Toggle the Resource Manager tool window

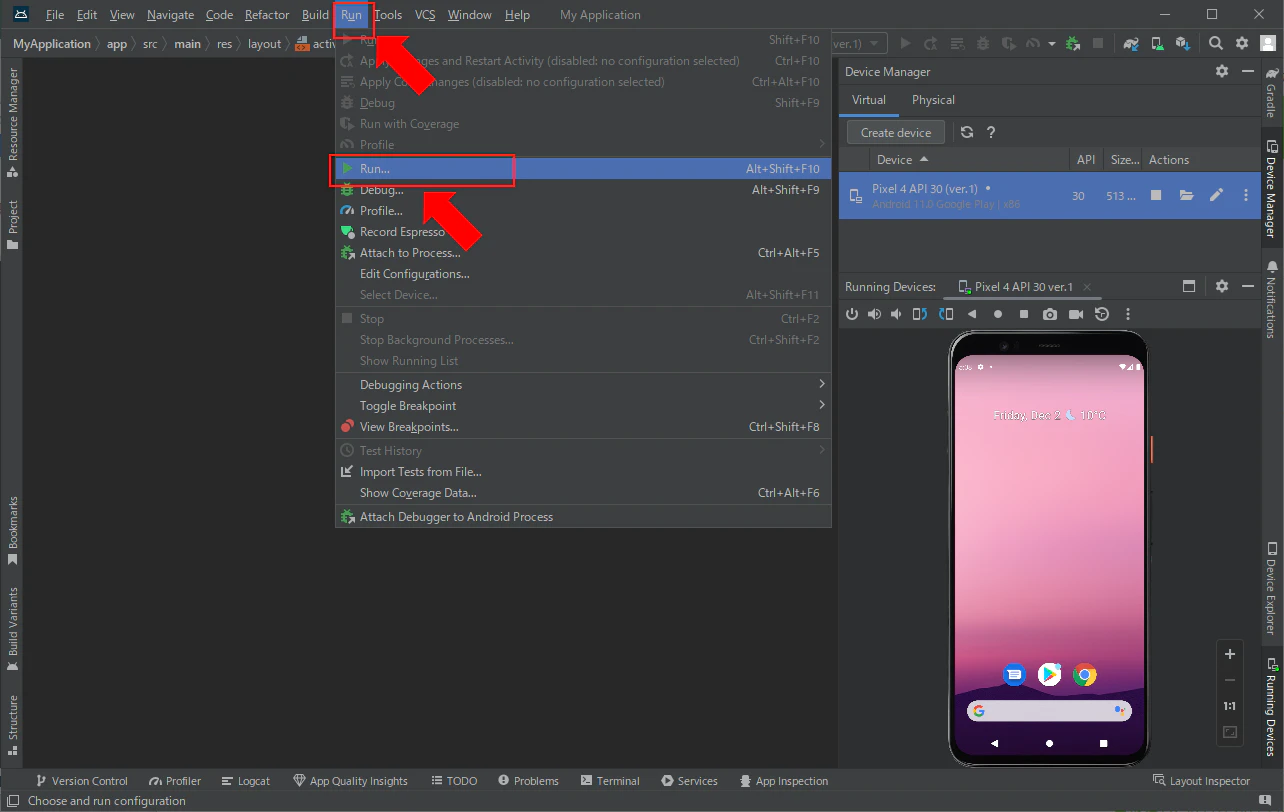pos(13,123)
